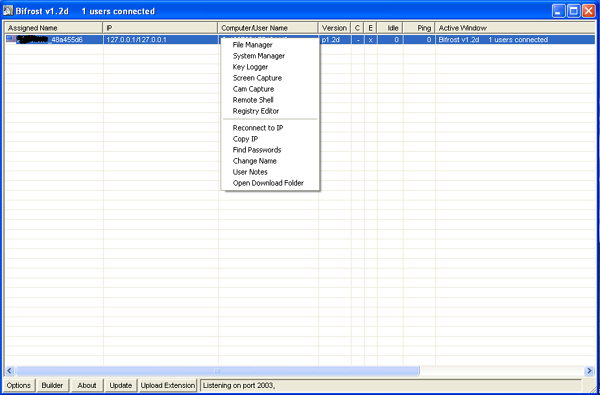Screen dimensions: 600x395
Task: Open User Notes menu entry
Action: pos(270,172)
